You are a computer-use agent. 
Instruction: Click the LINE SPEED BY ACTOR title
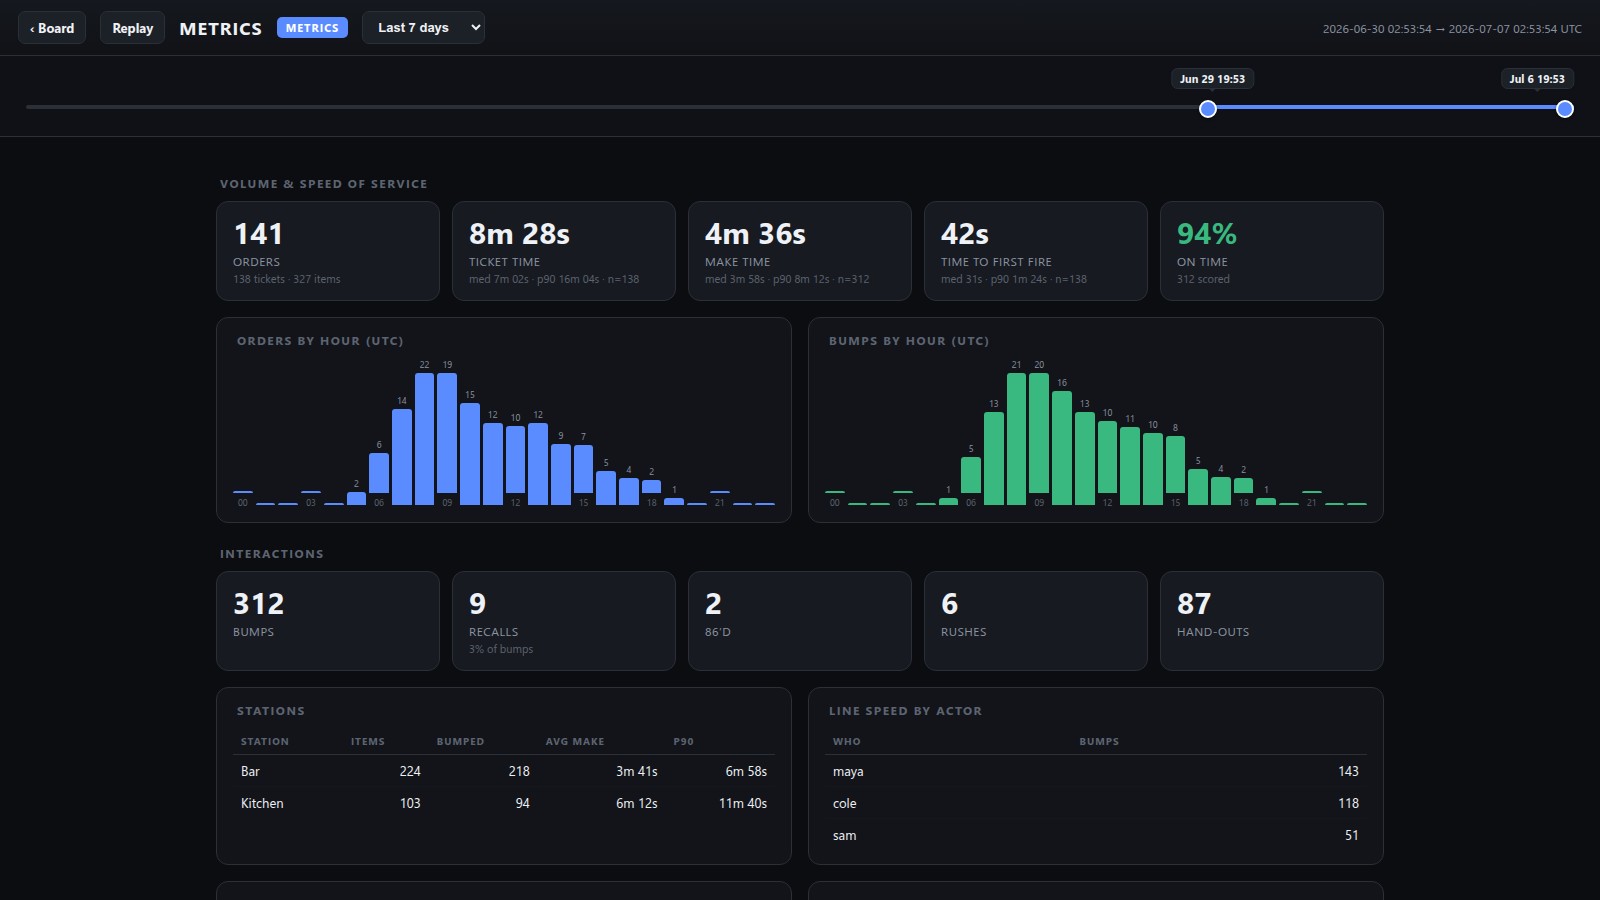point(905,711)
